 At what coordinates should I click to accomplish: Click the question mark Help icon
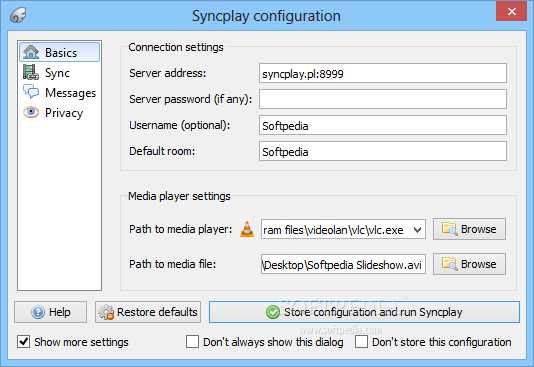pyautogui.click(x=38, y=312)
